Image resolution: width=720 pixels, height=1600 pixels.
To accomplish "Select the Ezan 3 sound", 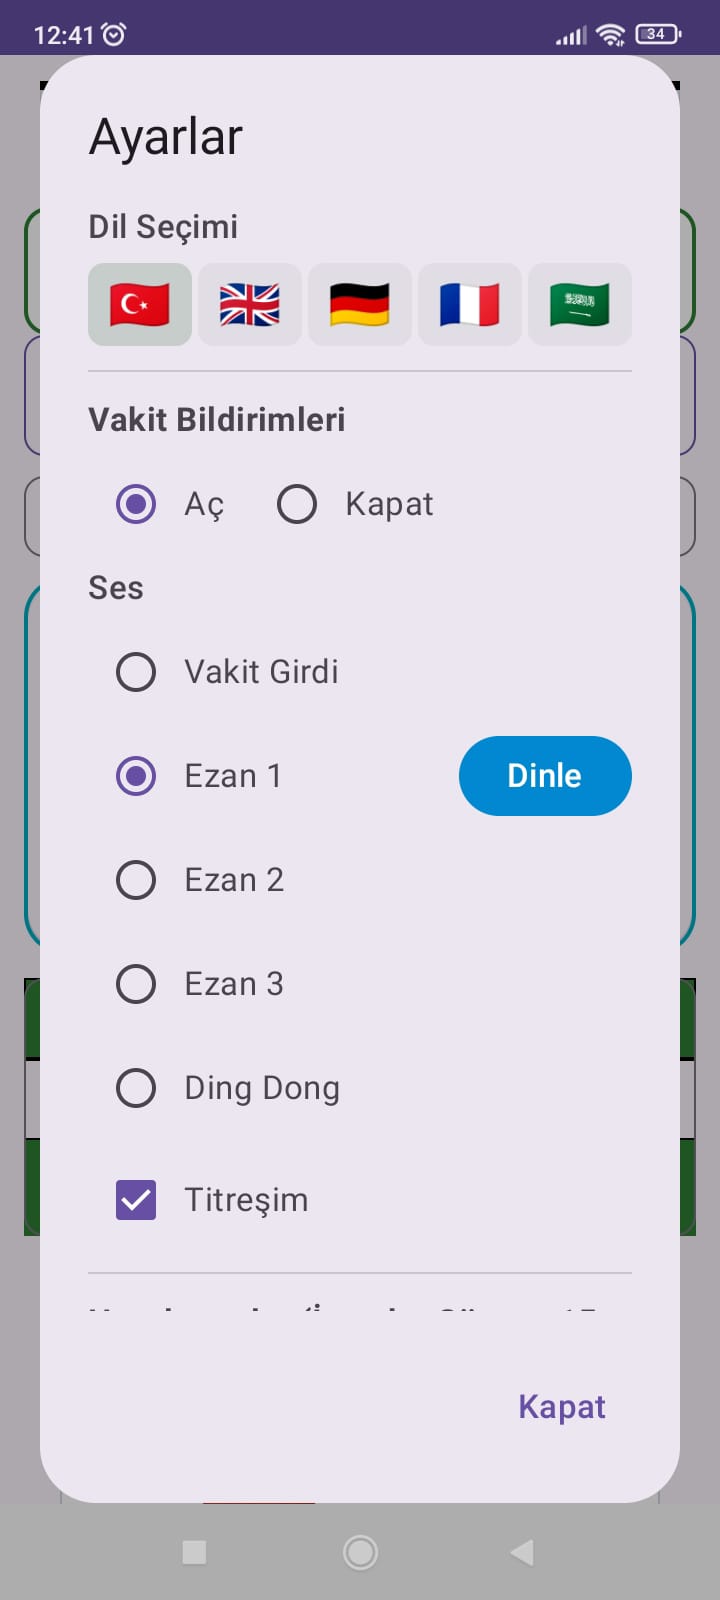I will coord(136,984).
